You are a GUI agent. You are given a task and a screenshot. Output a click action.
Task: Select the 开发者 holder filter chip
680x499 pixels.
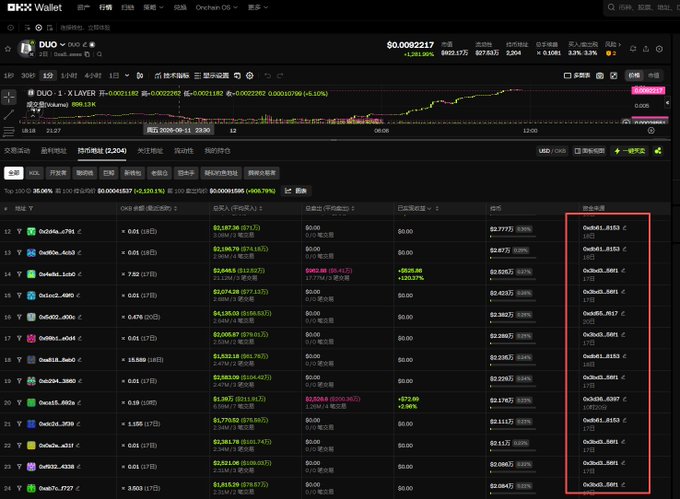tap(58, 173)
